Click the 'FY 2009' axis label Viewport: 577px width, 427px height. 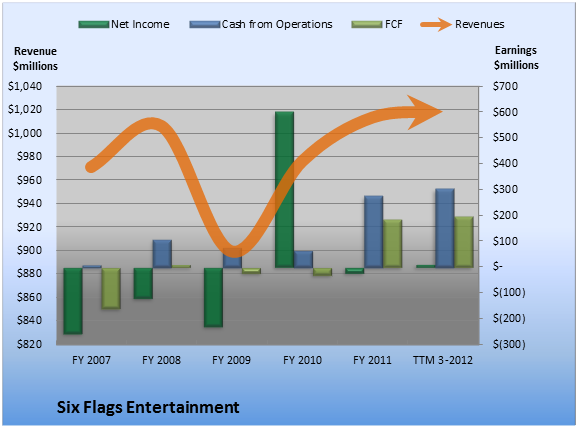[x=231, y=360]
